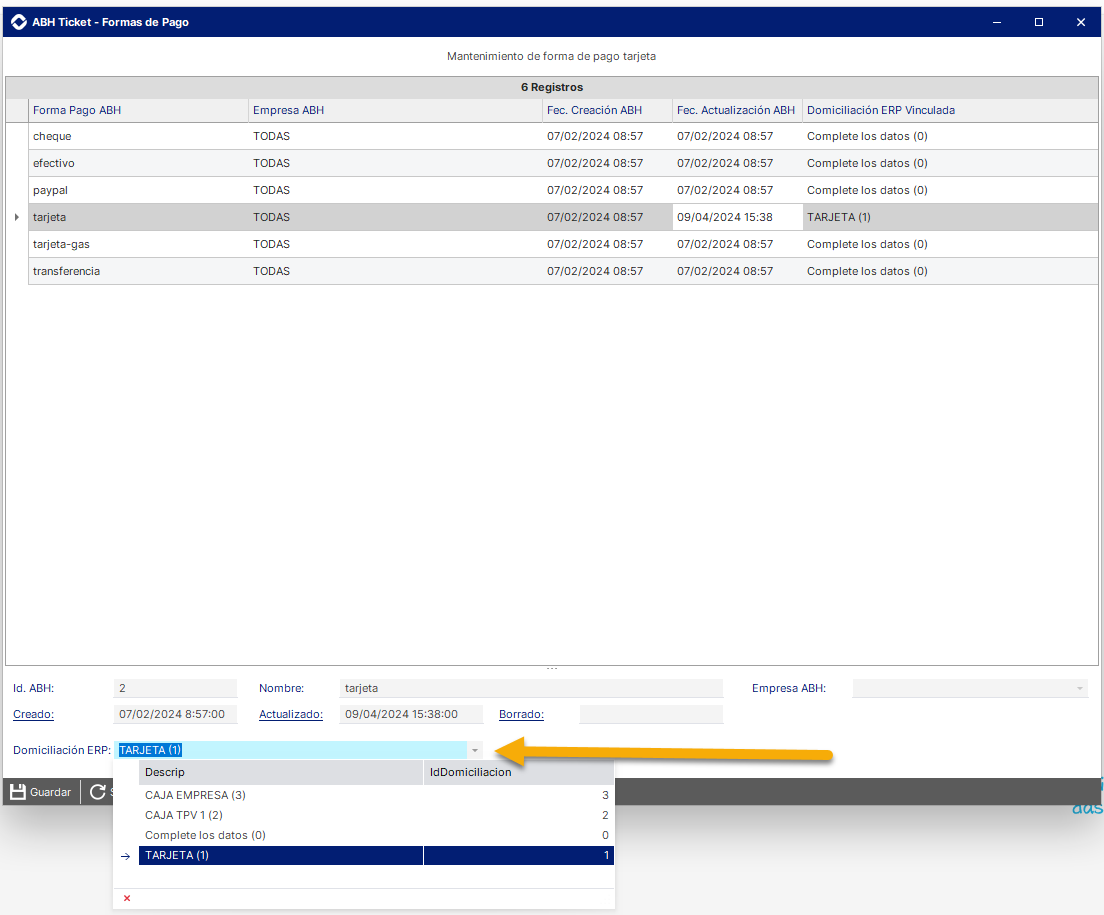This screenshot has width=1104, height=915.
Task: Click the ABH Ticket logo in title bar
Action: [x=18, y=22]
